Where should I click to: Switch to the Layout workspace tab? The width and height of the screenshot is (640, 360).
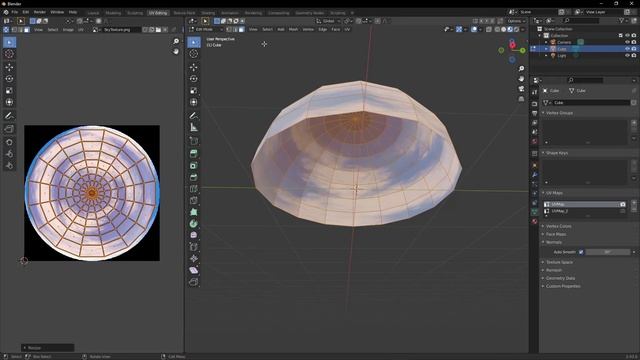click(x=93, y=13)
